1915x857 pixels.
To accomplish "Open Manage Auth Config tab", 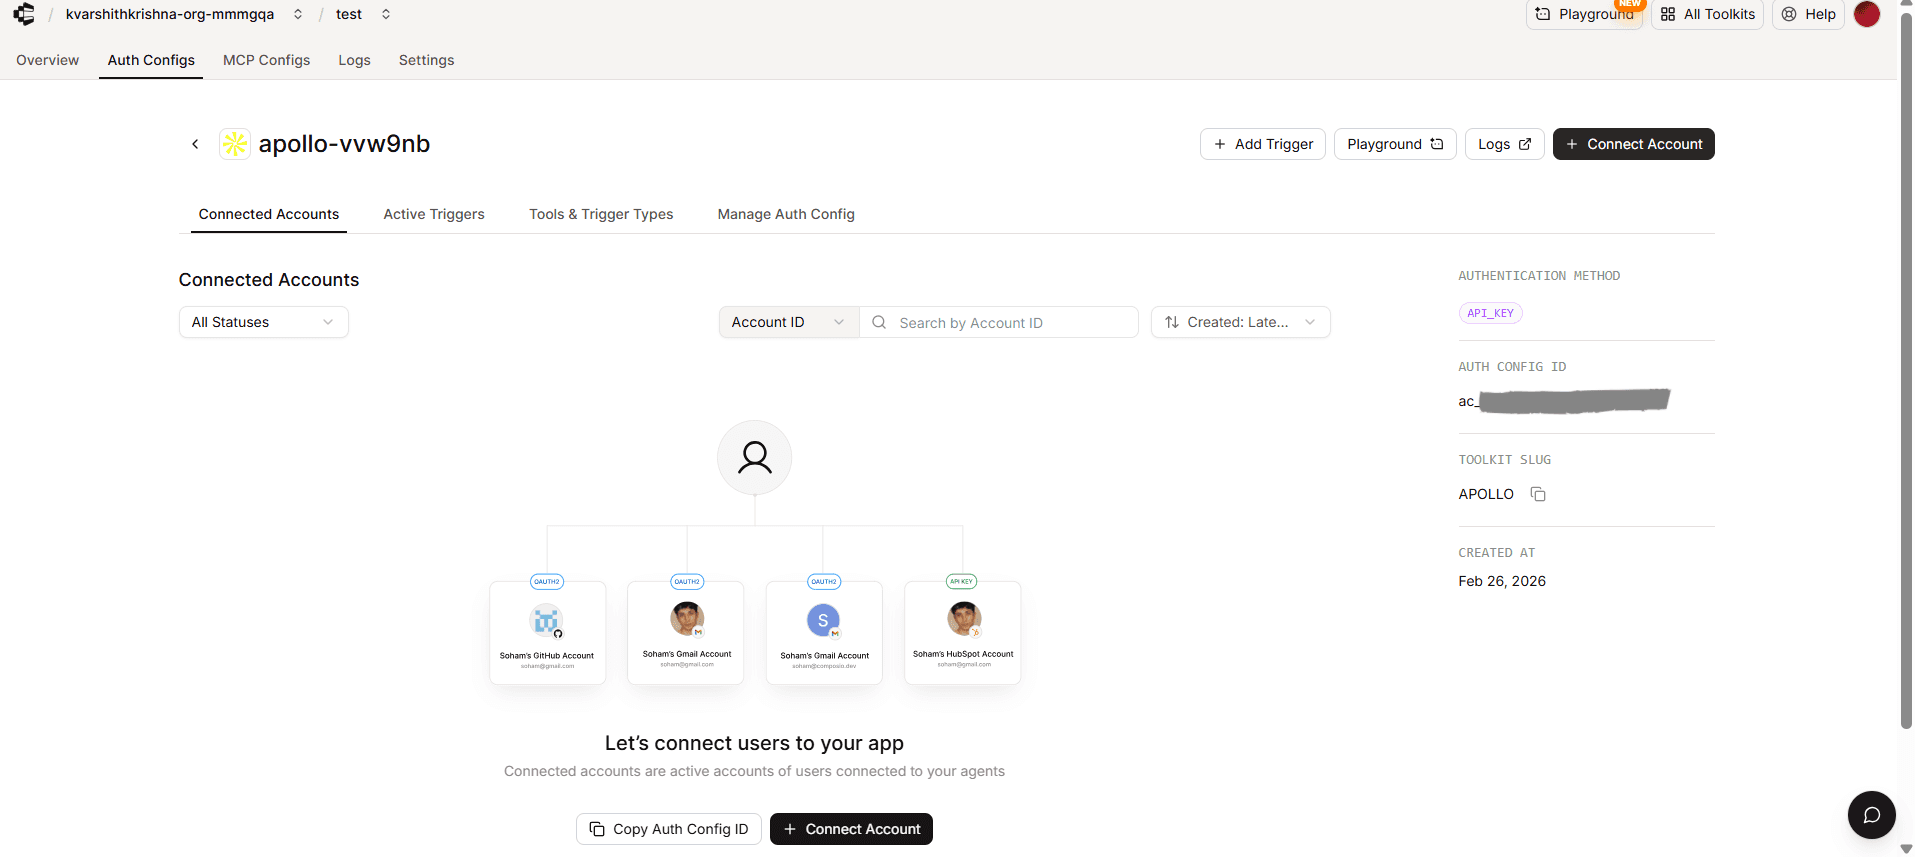I will coord(786,214).
